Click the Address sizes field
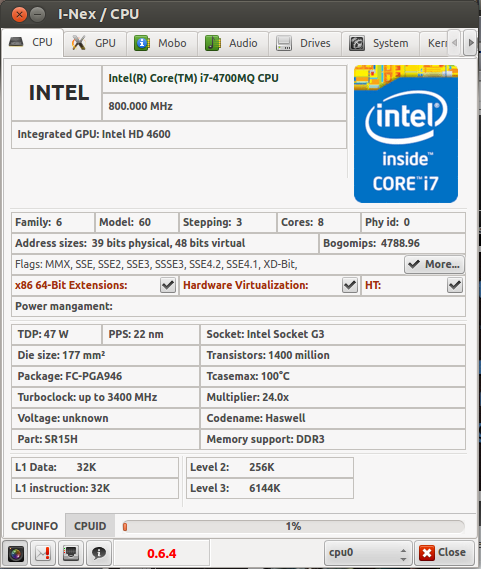481x569 pixels. coord(165,243)
